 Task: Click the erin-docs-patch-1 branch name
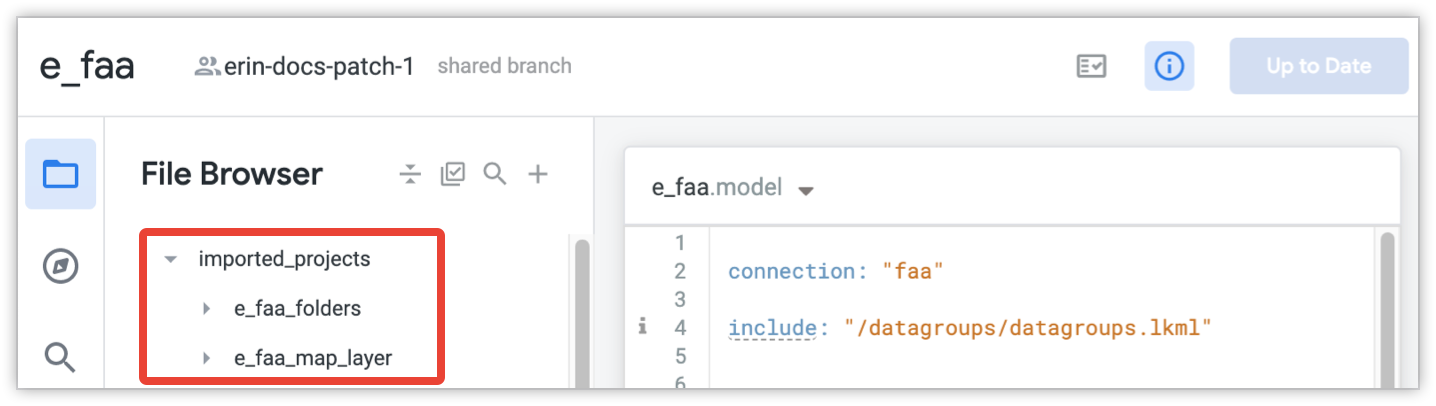tap(318, 67)
